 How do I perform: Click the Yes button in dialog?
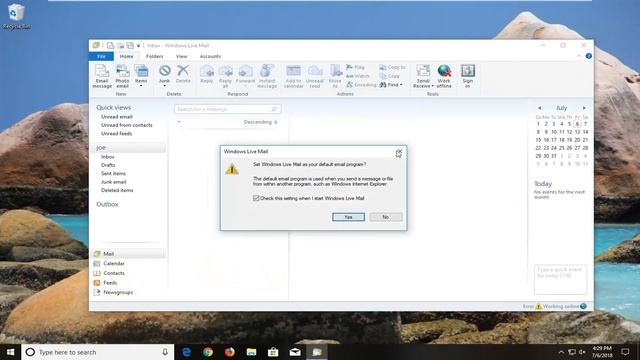tap(348, 217)
